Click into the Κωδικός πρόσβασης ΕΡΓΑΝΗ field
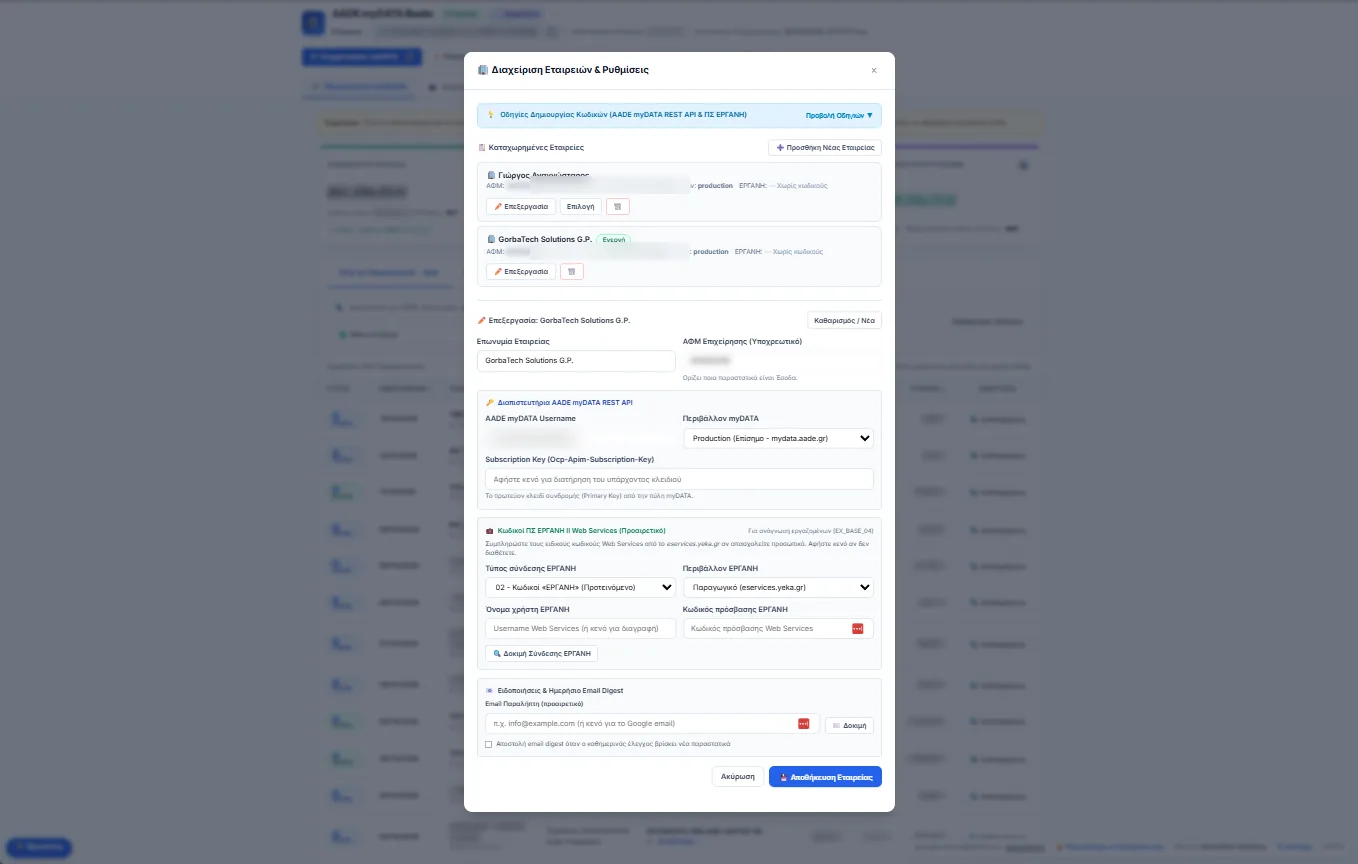Screen dimensions: 1358x864 (x=778, y=628)
